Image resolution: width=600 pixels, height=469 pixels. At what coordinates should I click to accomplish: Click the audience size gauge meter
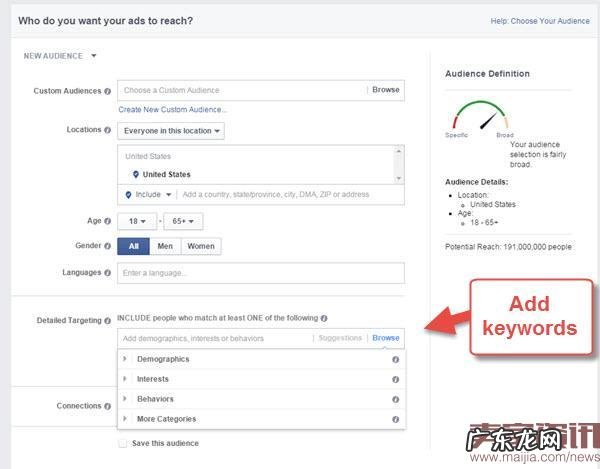481,115
